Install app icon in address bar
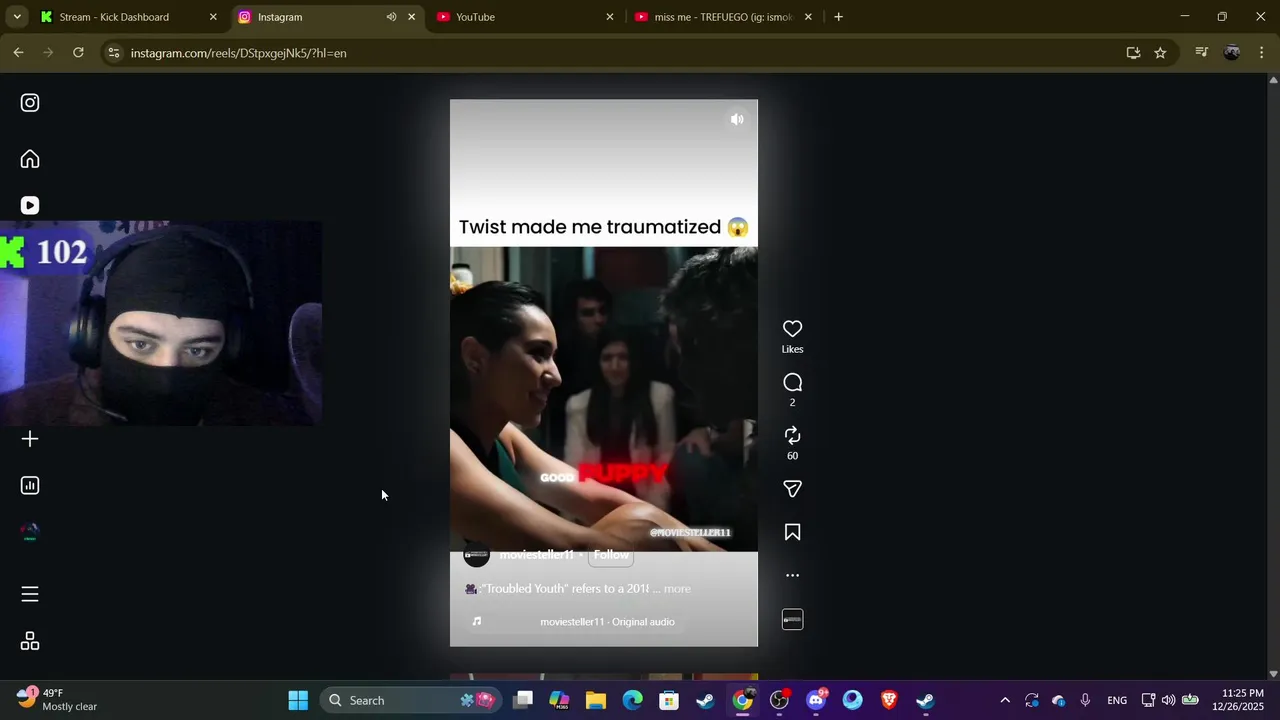The width and height of the screenshot is (1280, 720). [x=1133, y=53]
